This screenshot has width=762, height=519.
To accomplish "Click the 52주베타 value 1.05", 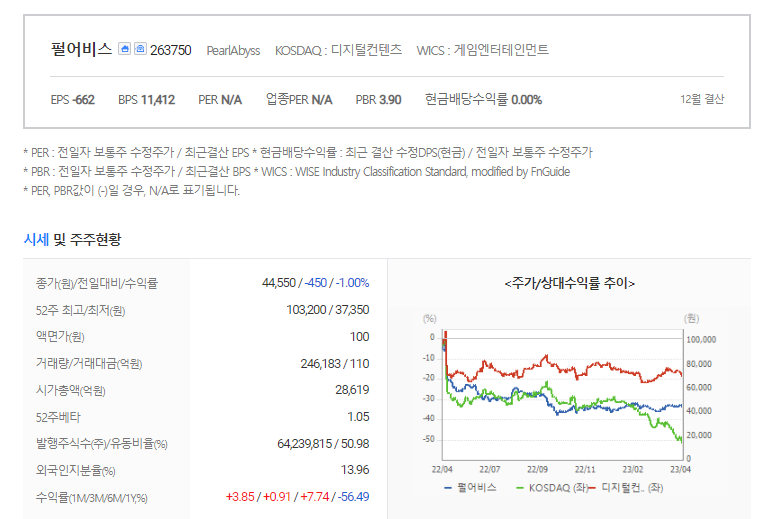I will click(x=358, y=416).
